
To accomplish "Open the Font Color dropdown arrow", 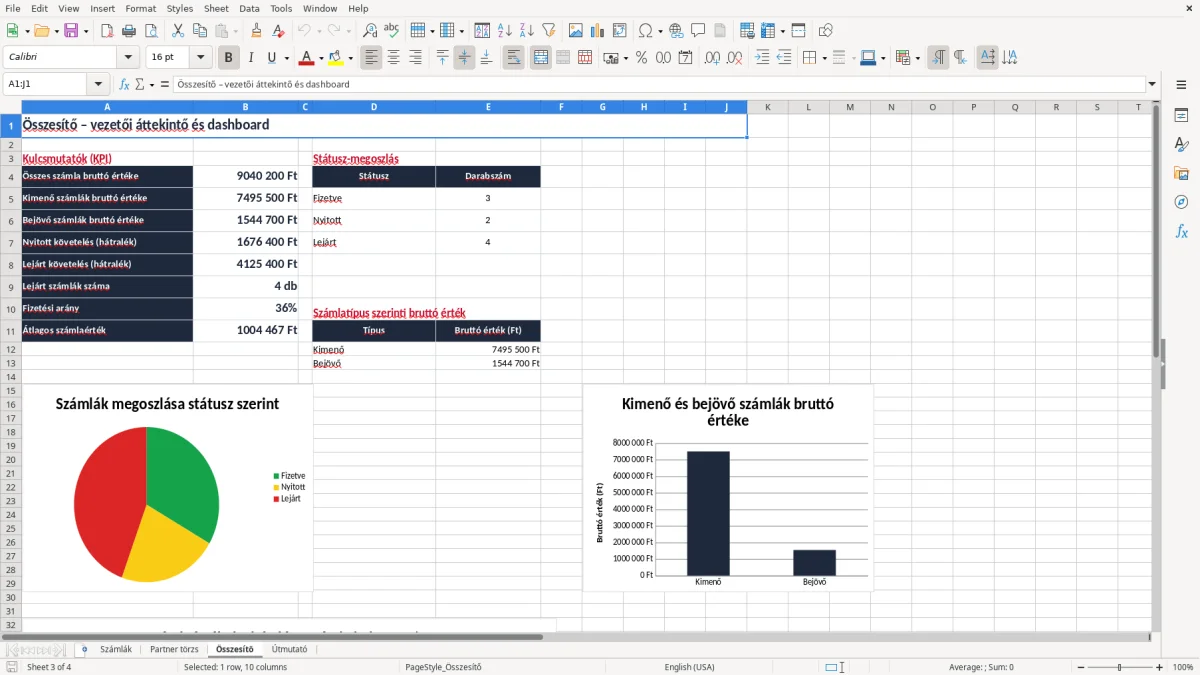I will pos(320,58).
